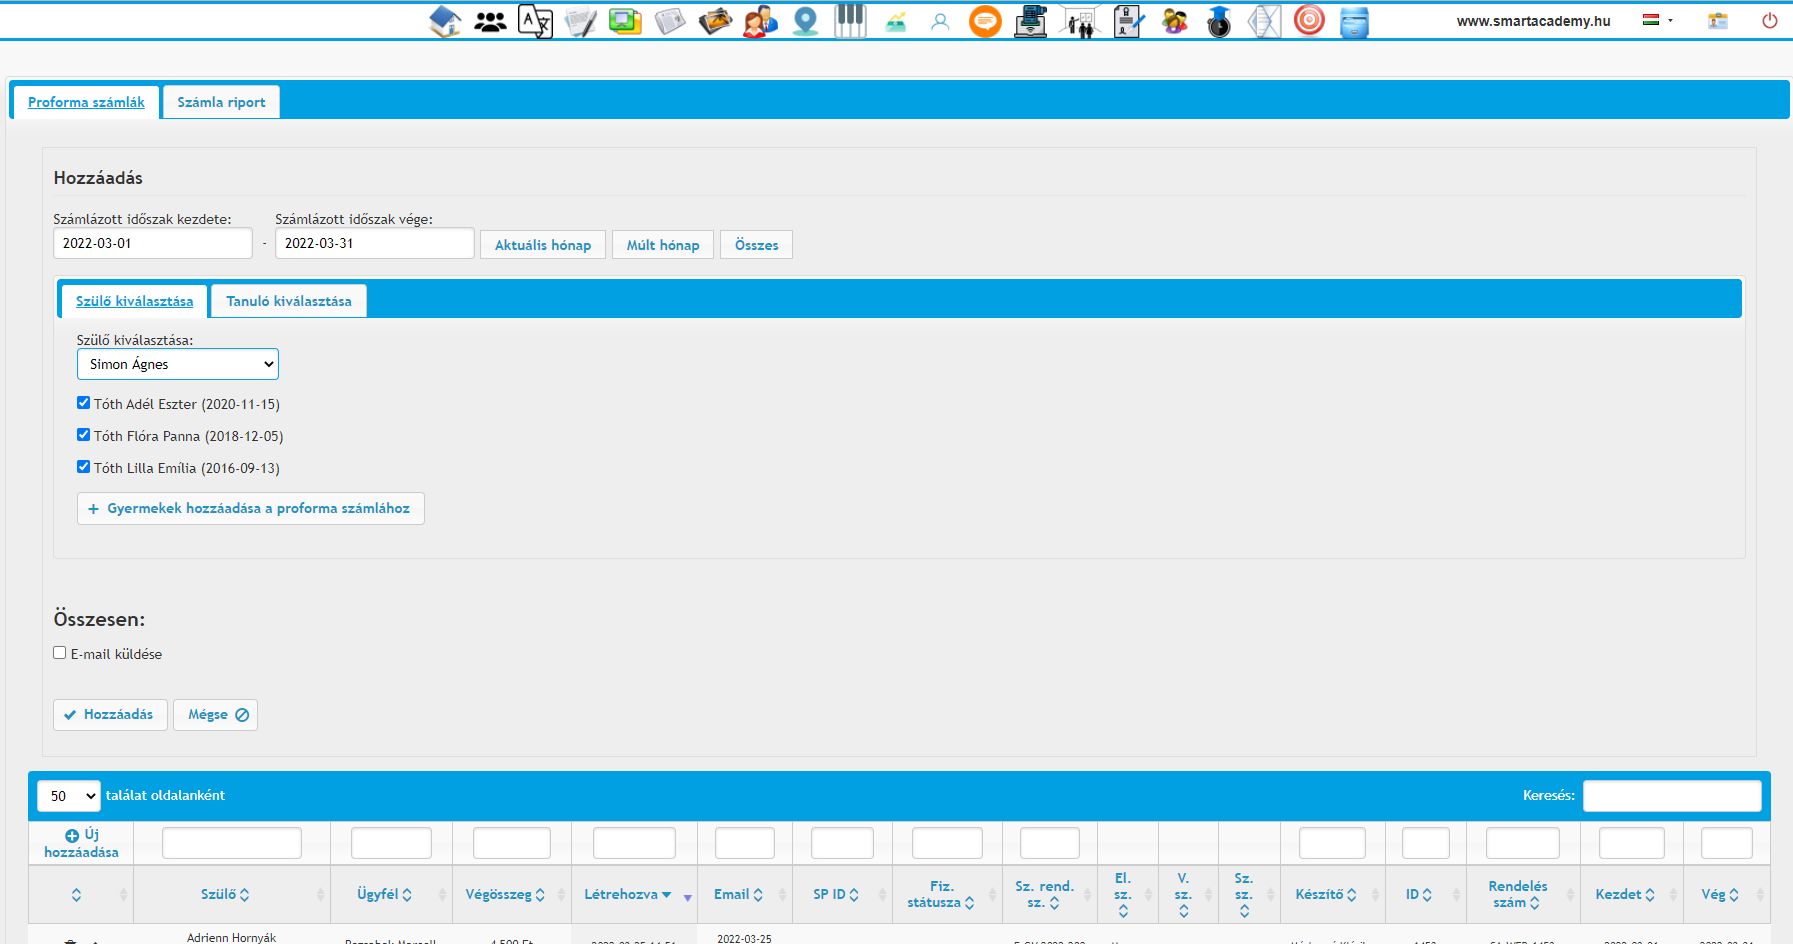Open the orange chat bubble icon
Screen dimensions: 1793x944
tap(985, 21)
